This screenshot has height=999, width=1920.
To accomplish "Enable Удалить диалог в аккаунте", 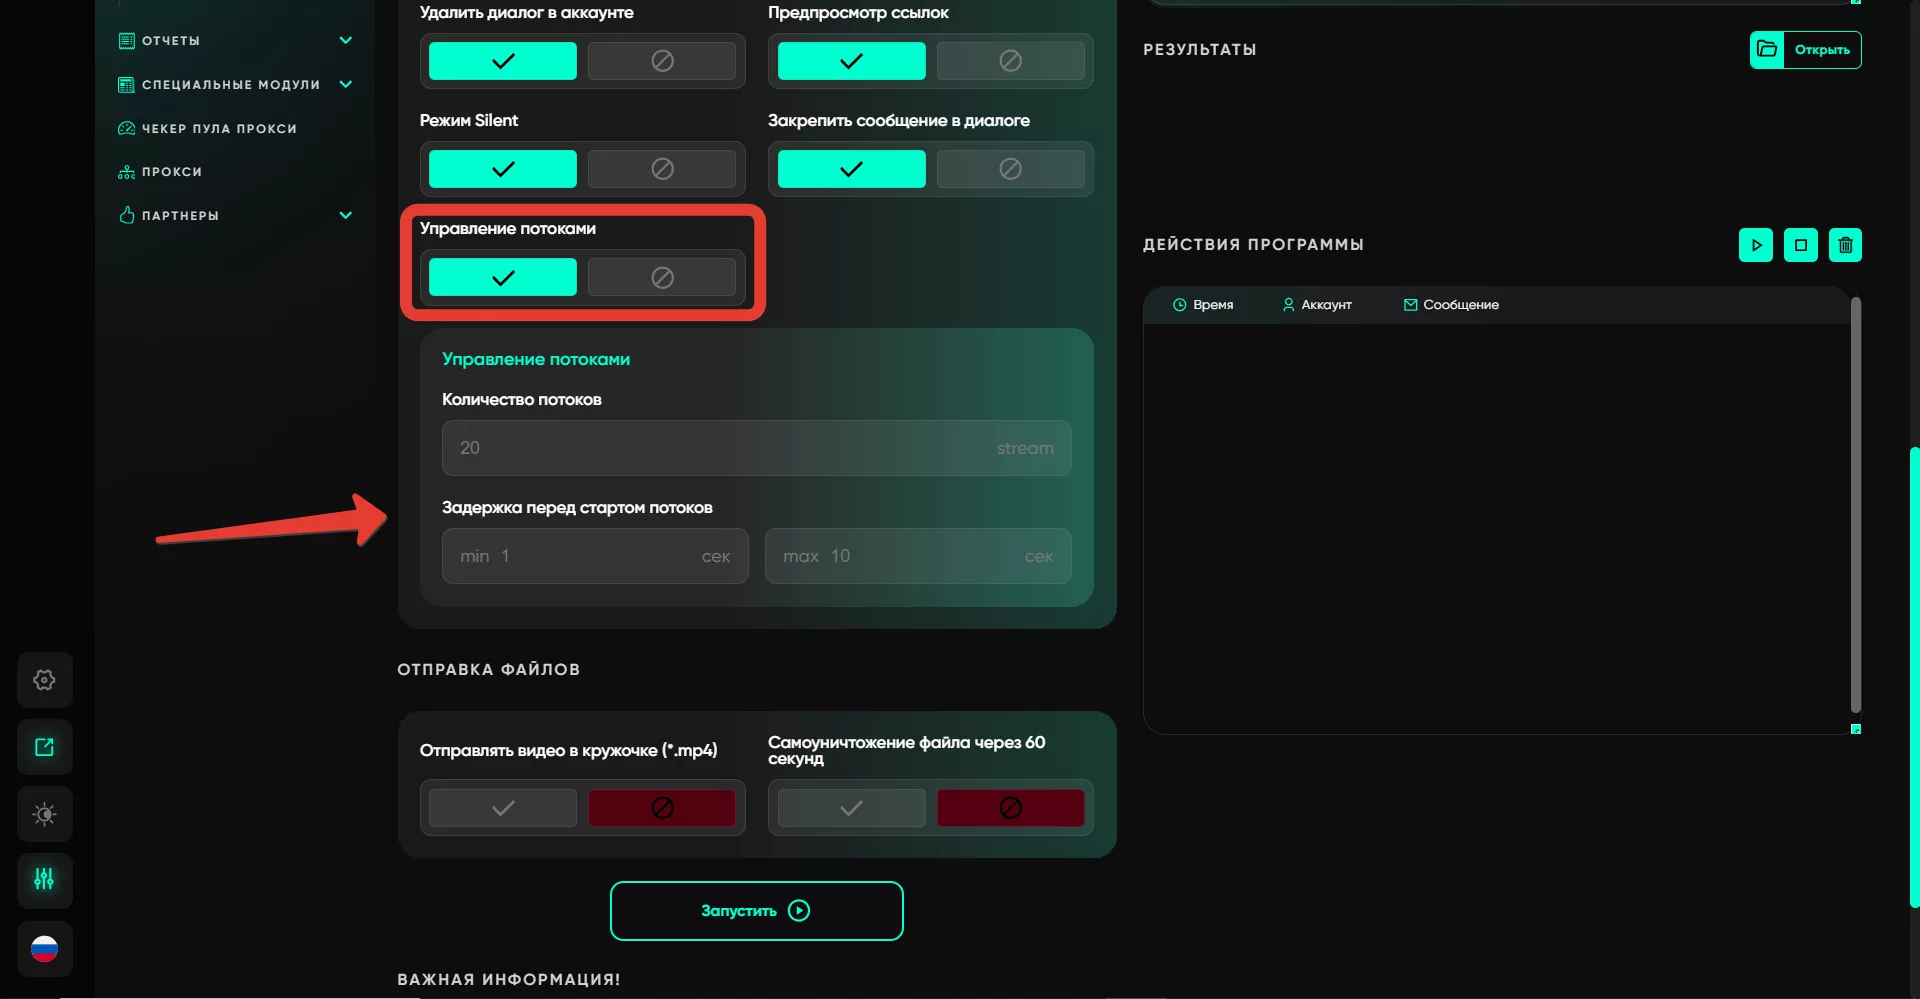I will (x=503, y=61).
